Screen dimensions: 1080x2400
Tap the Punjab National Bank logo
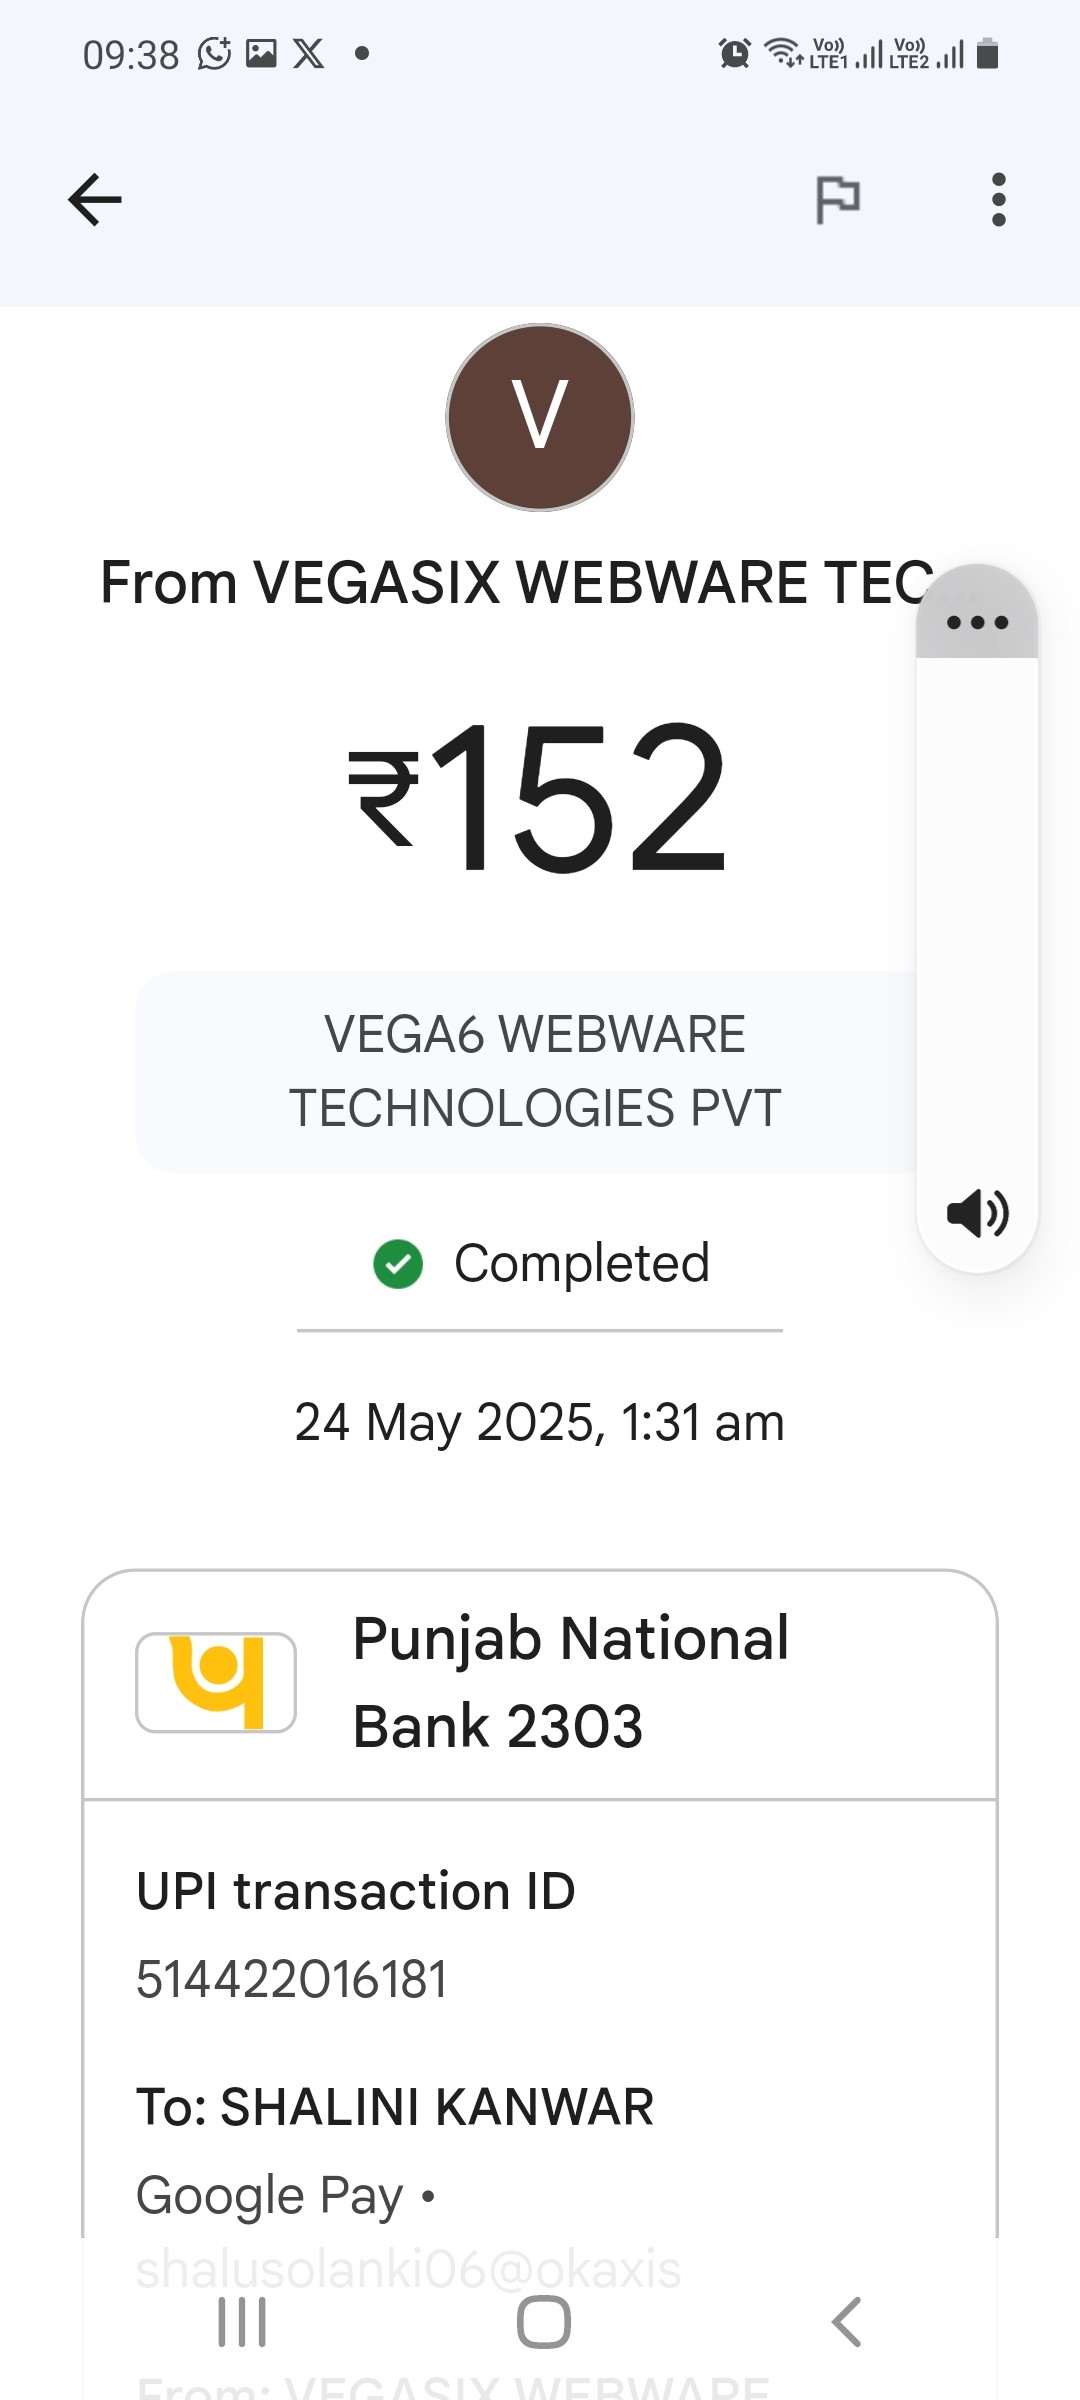[216, 1682]
